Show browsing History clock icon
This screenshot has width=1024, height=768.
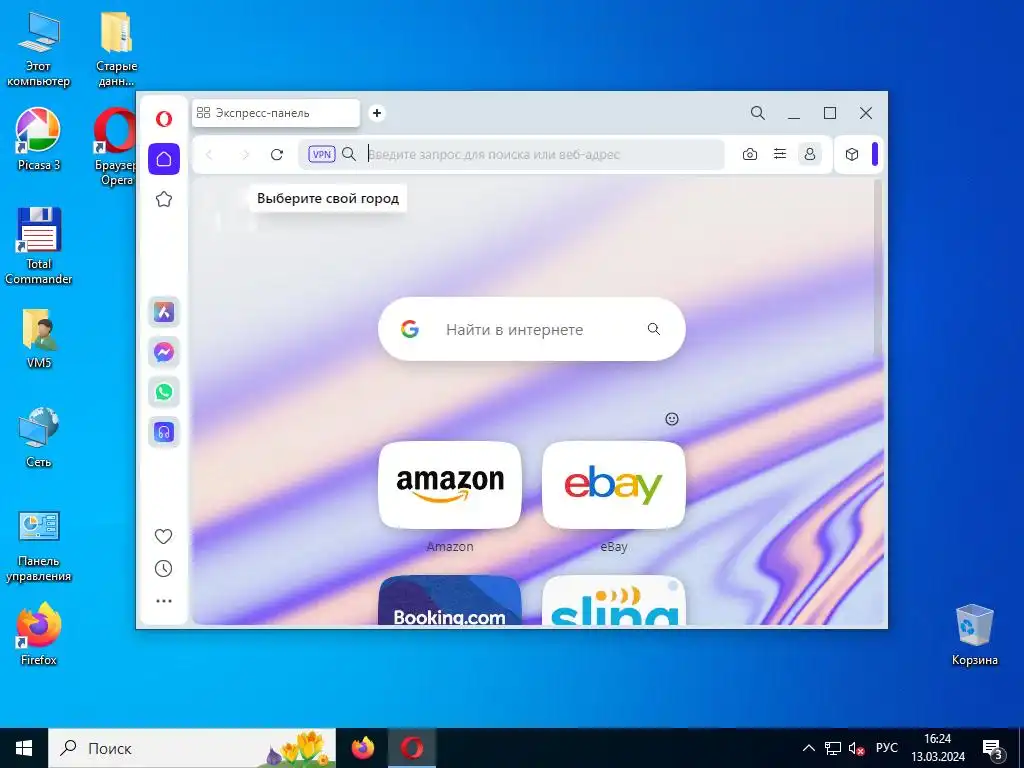point(163,568)
